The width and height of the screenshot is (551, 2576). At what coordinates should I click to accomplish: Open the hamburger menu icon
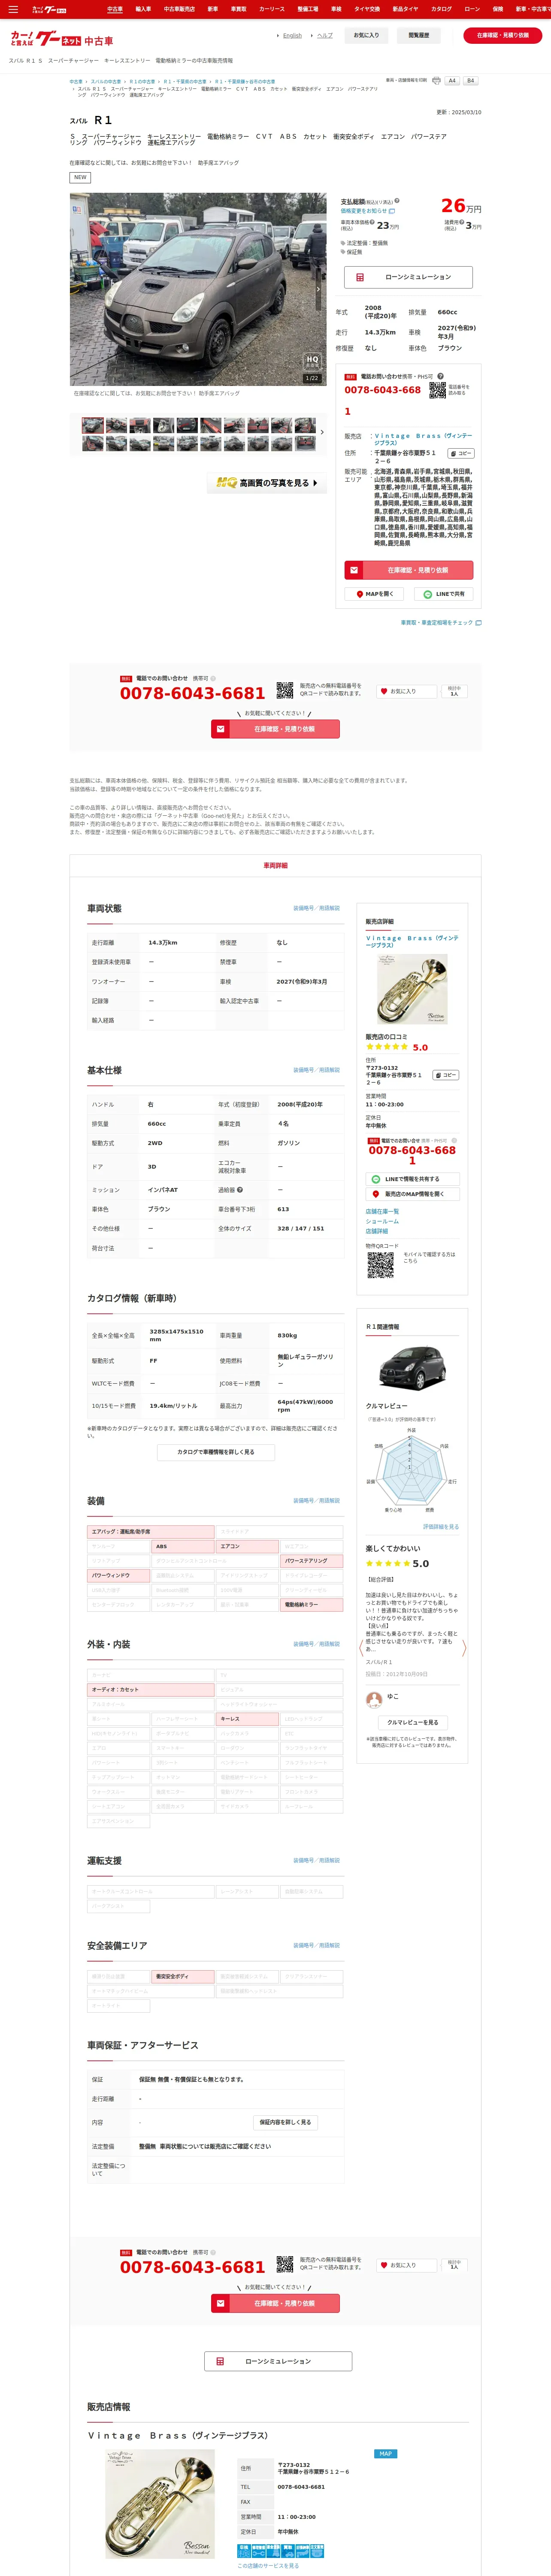(x=13, y=9)
